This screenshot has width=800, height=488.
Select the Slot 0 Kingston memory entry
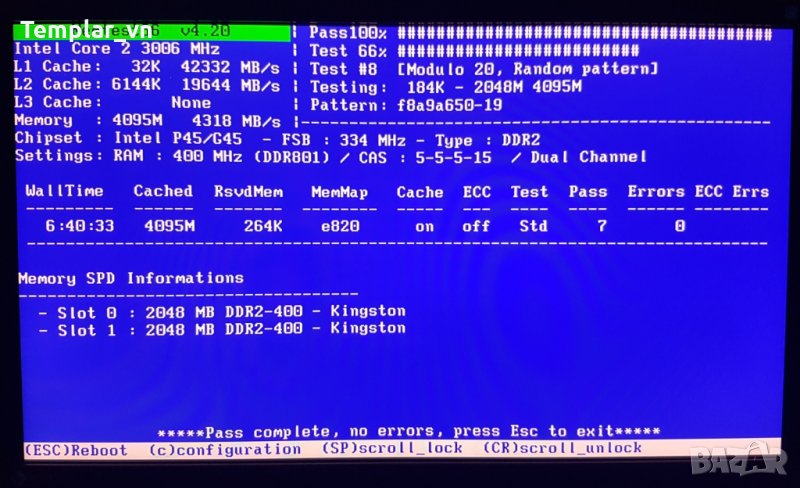click(x=222, y=311)
